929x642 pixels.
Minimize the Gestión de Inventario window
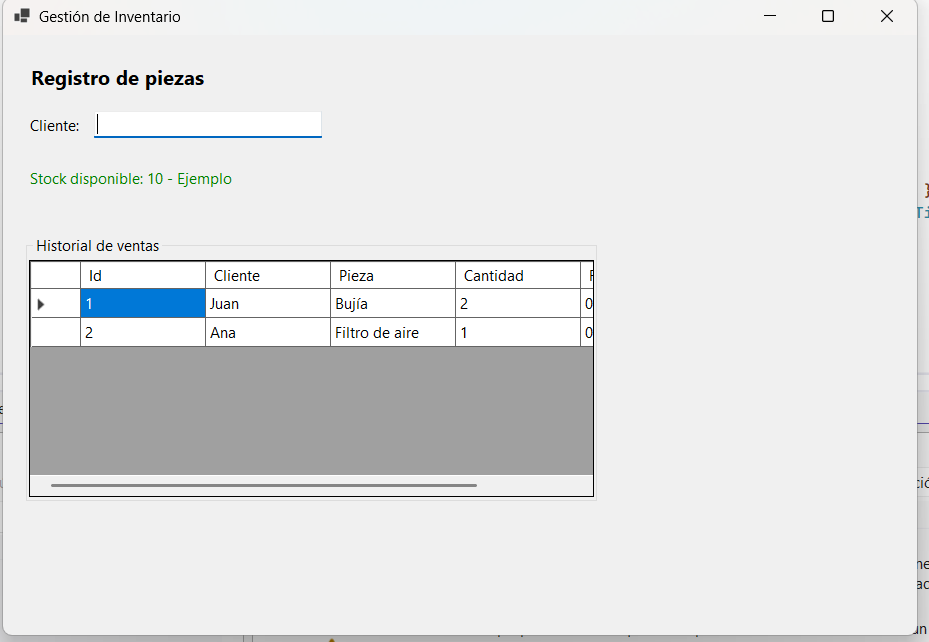coord(770,17)
